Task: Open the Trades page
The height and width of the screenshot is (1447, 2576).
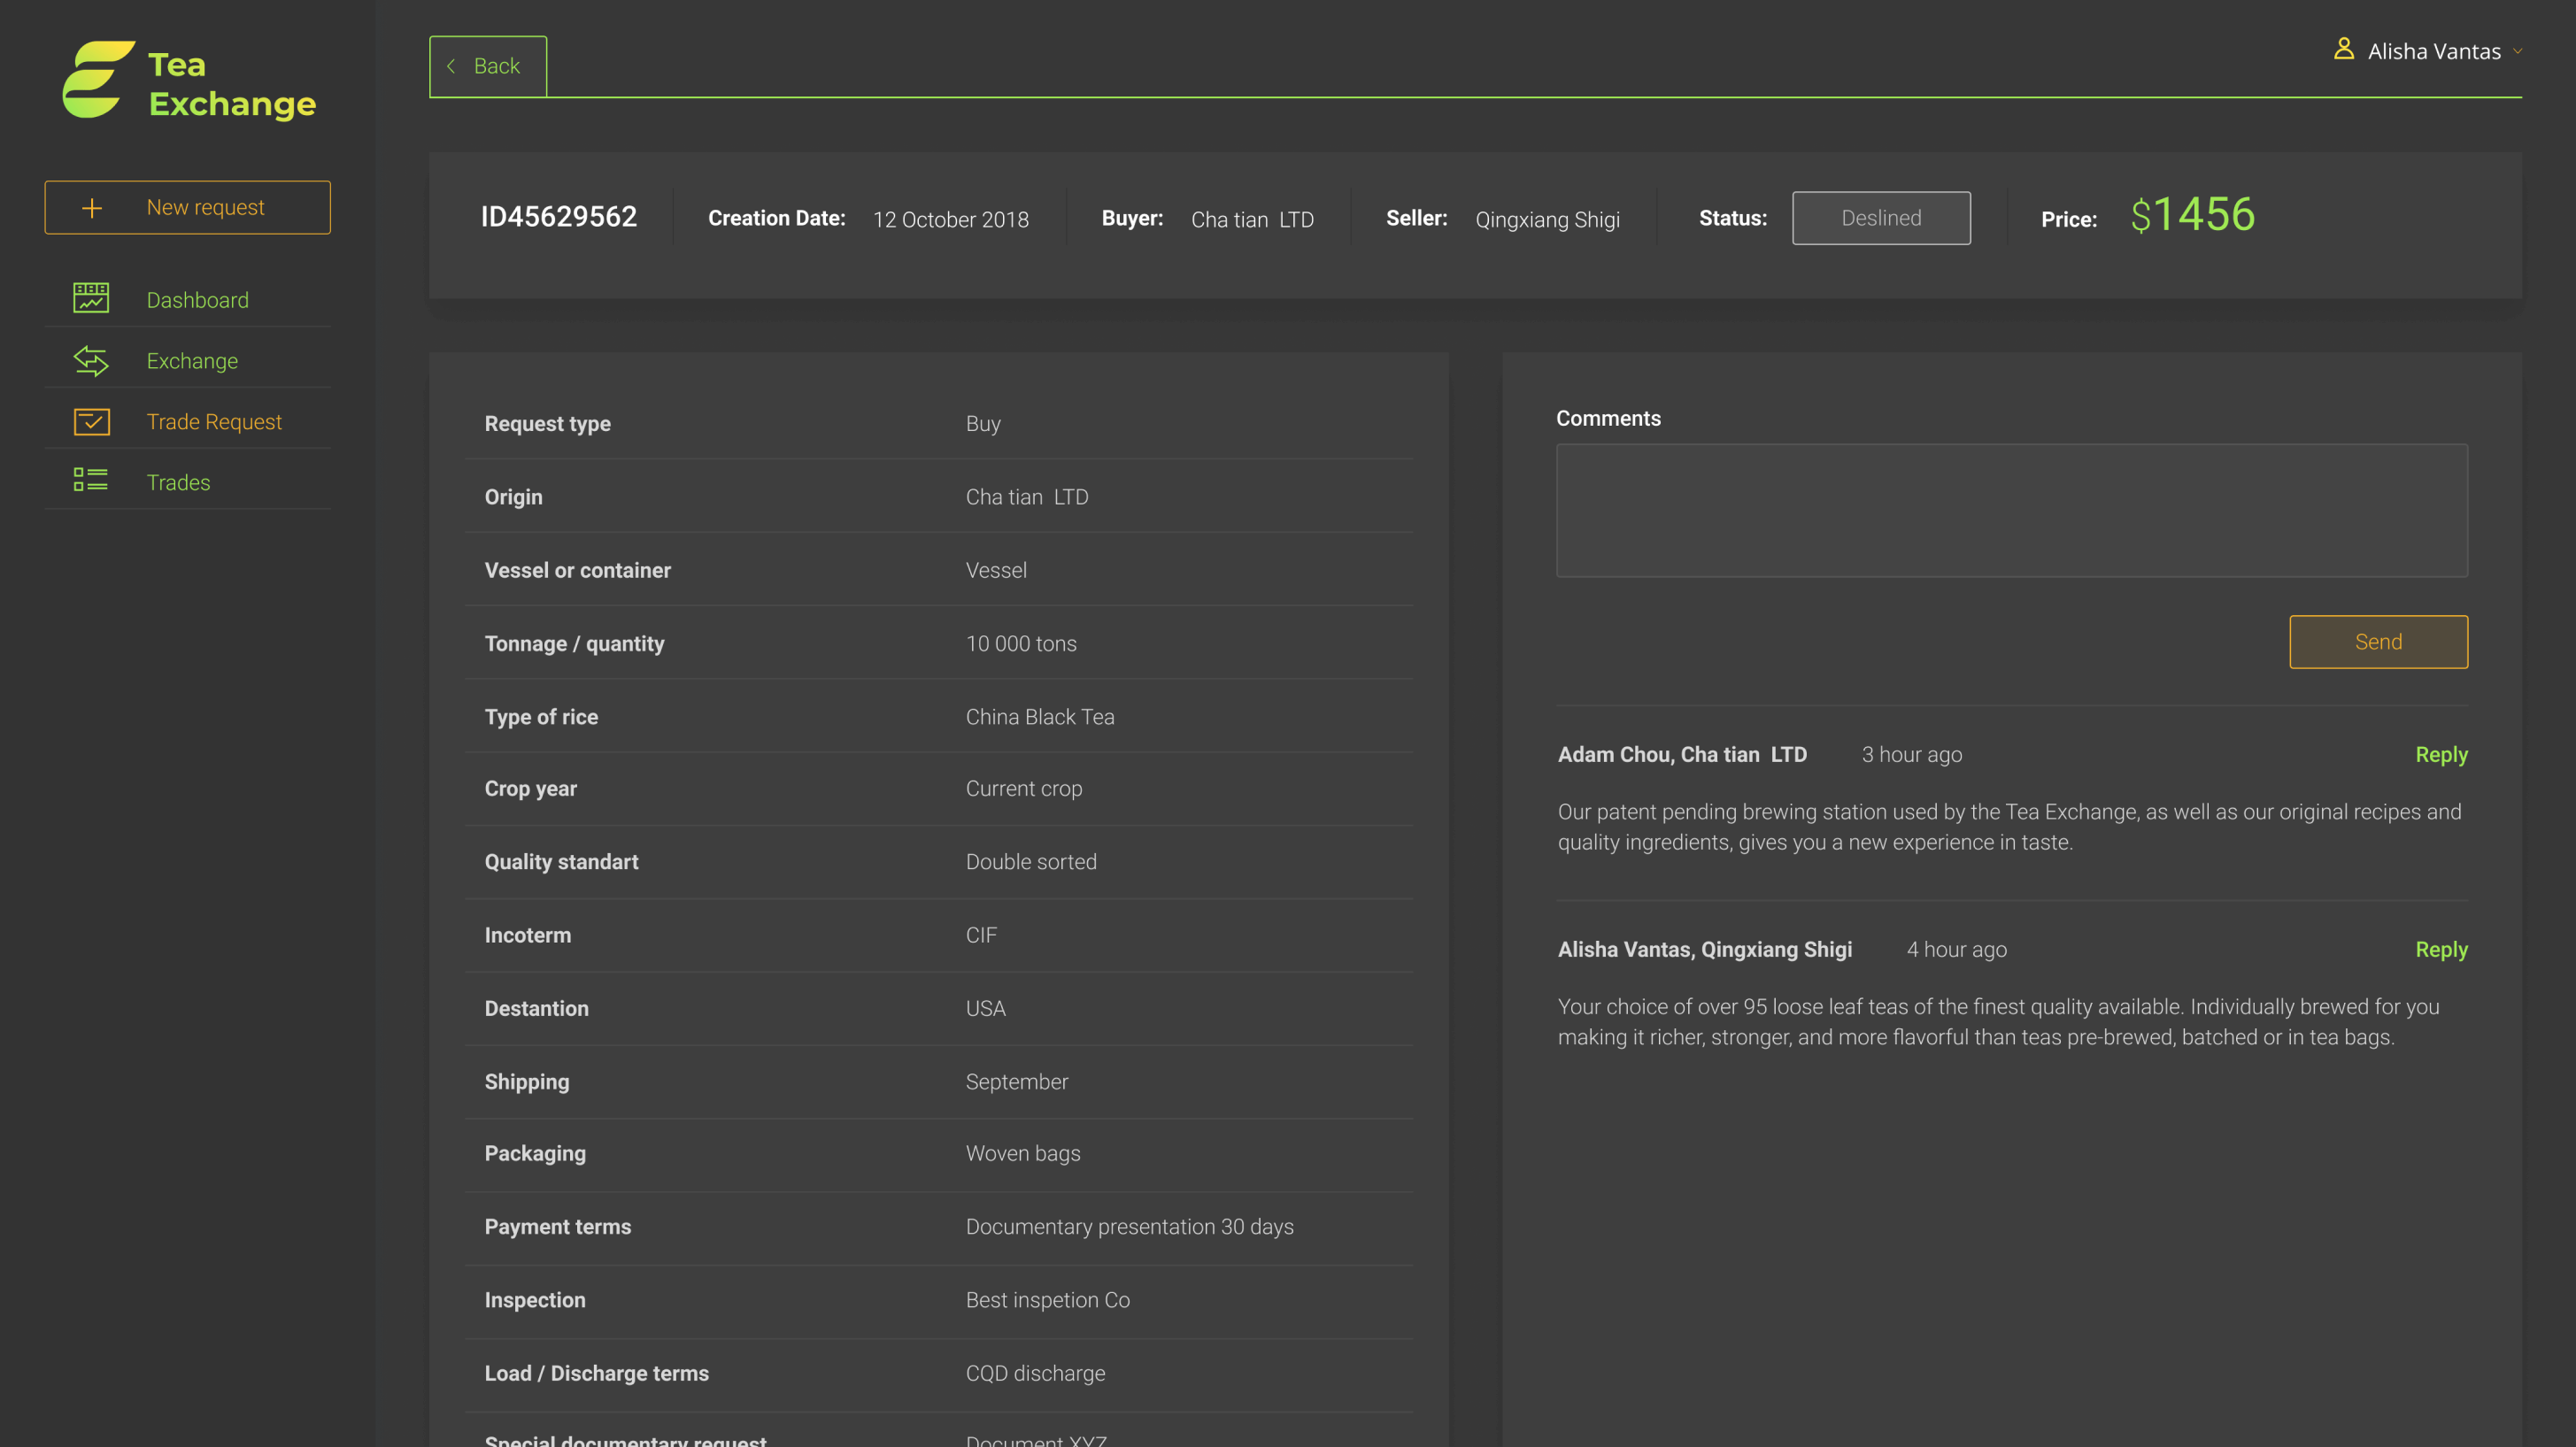Action: coord(178,482)
